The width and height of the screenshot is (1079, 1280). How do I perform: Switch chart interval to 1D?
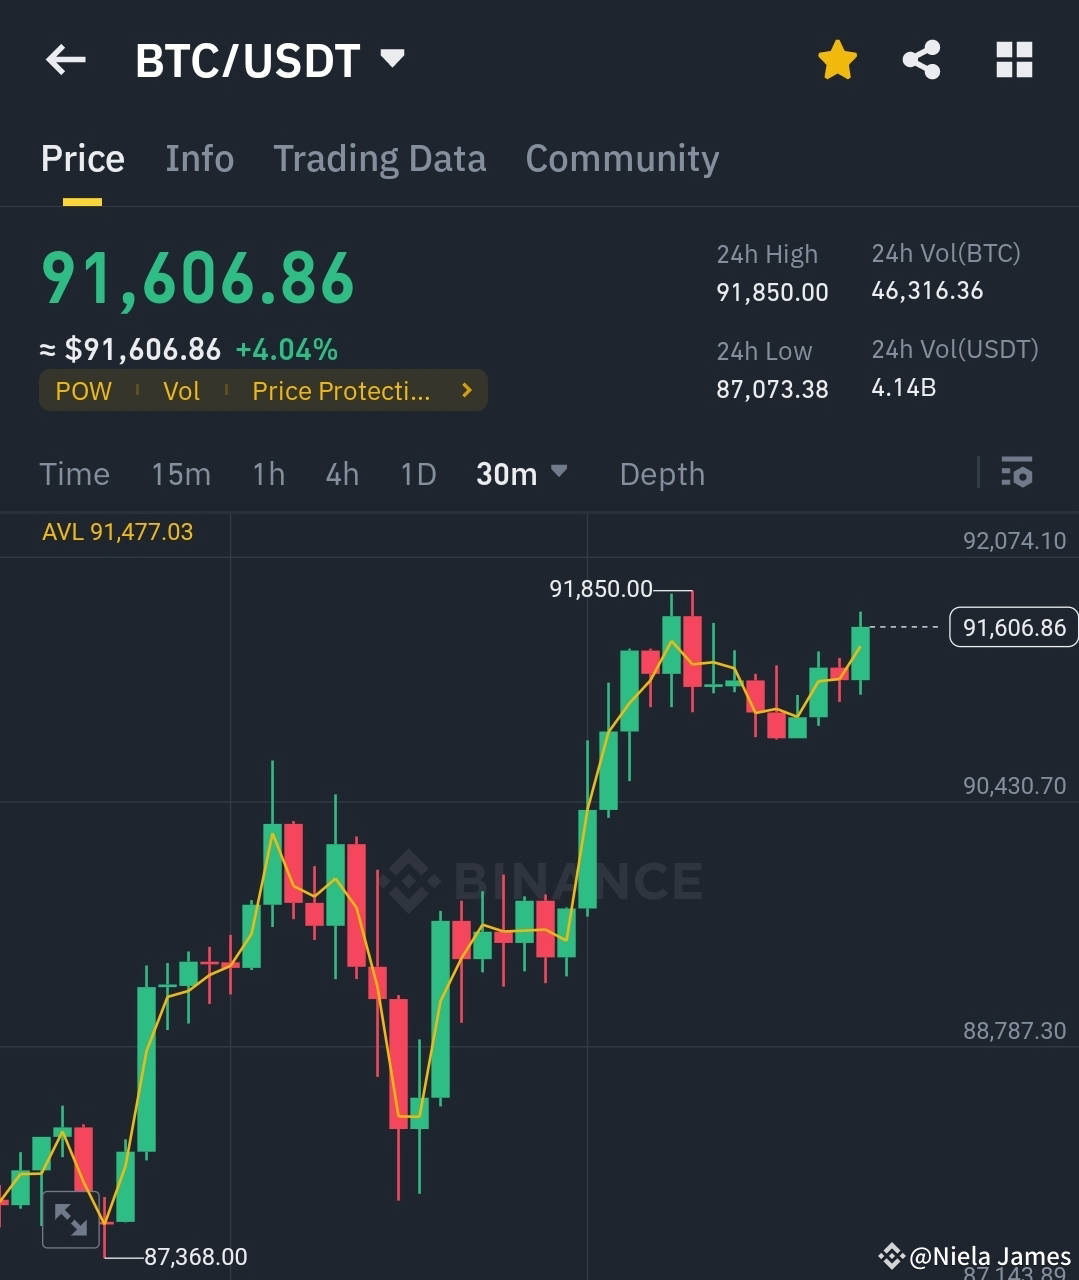point(418,474)
